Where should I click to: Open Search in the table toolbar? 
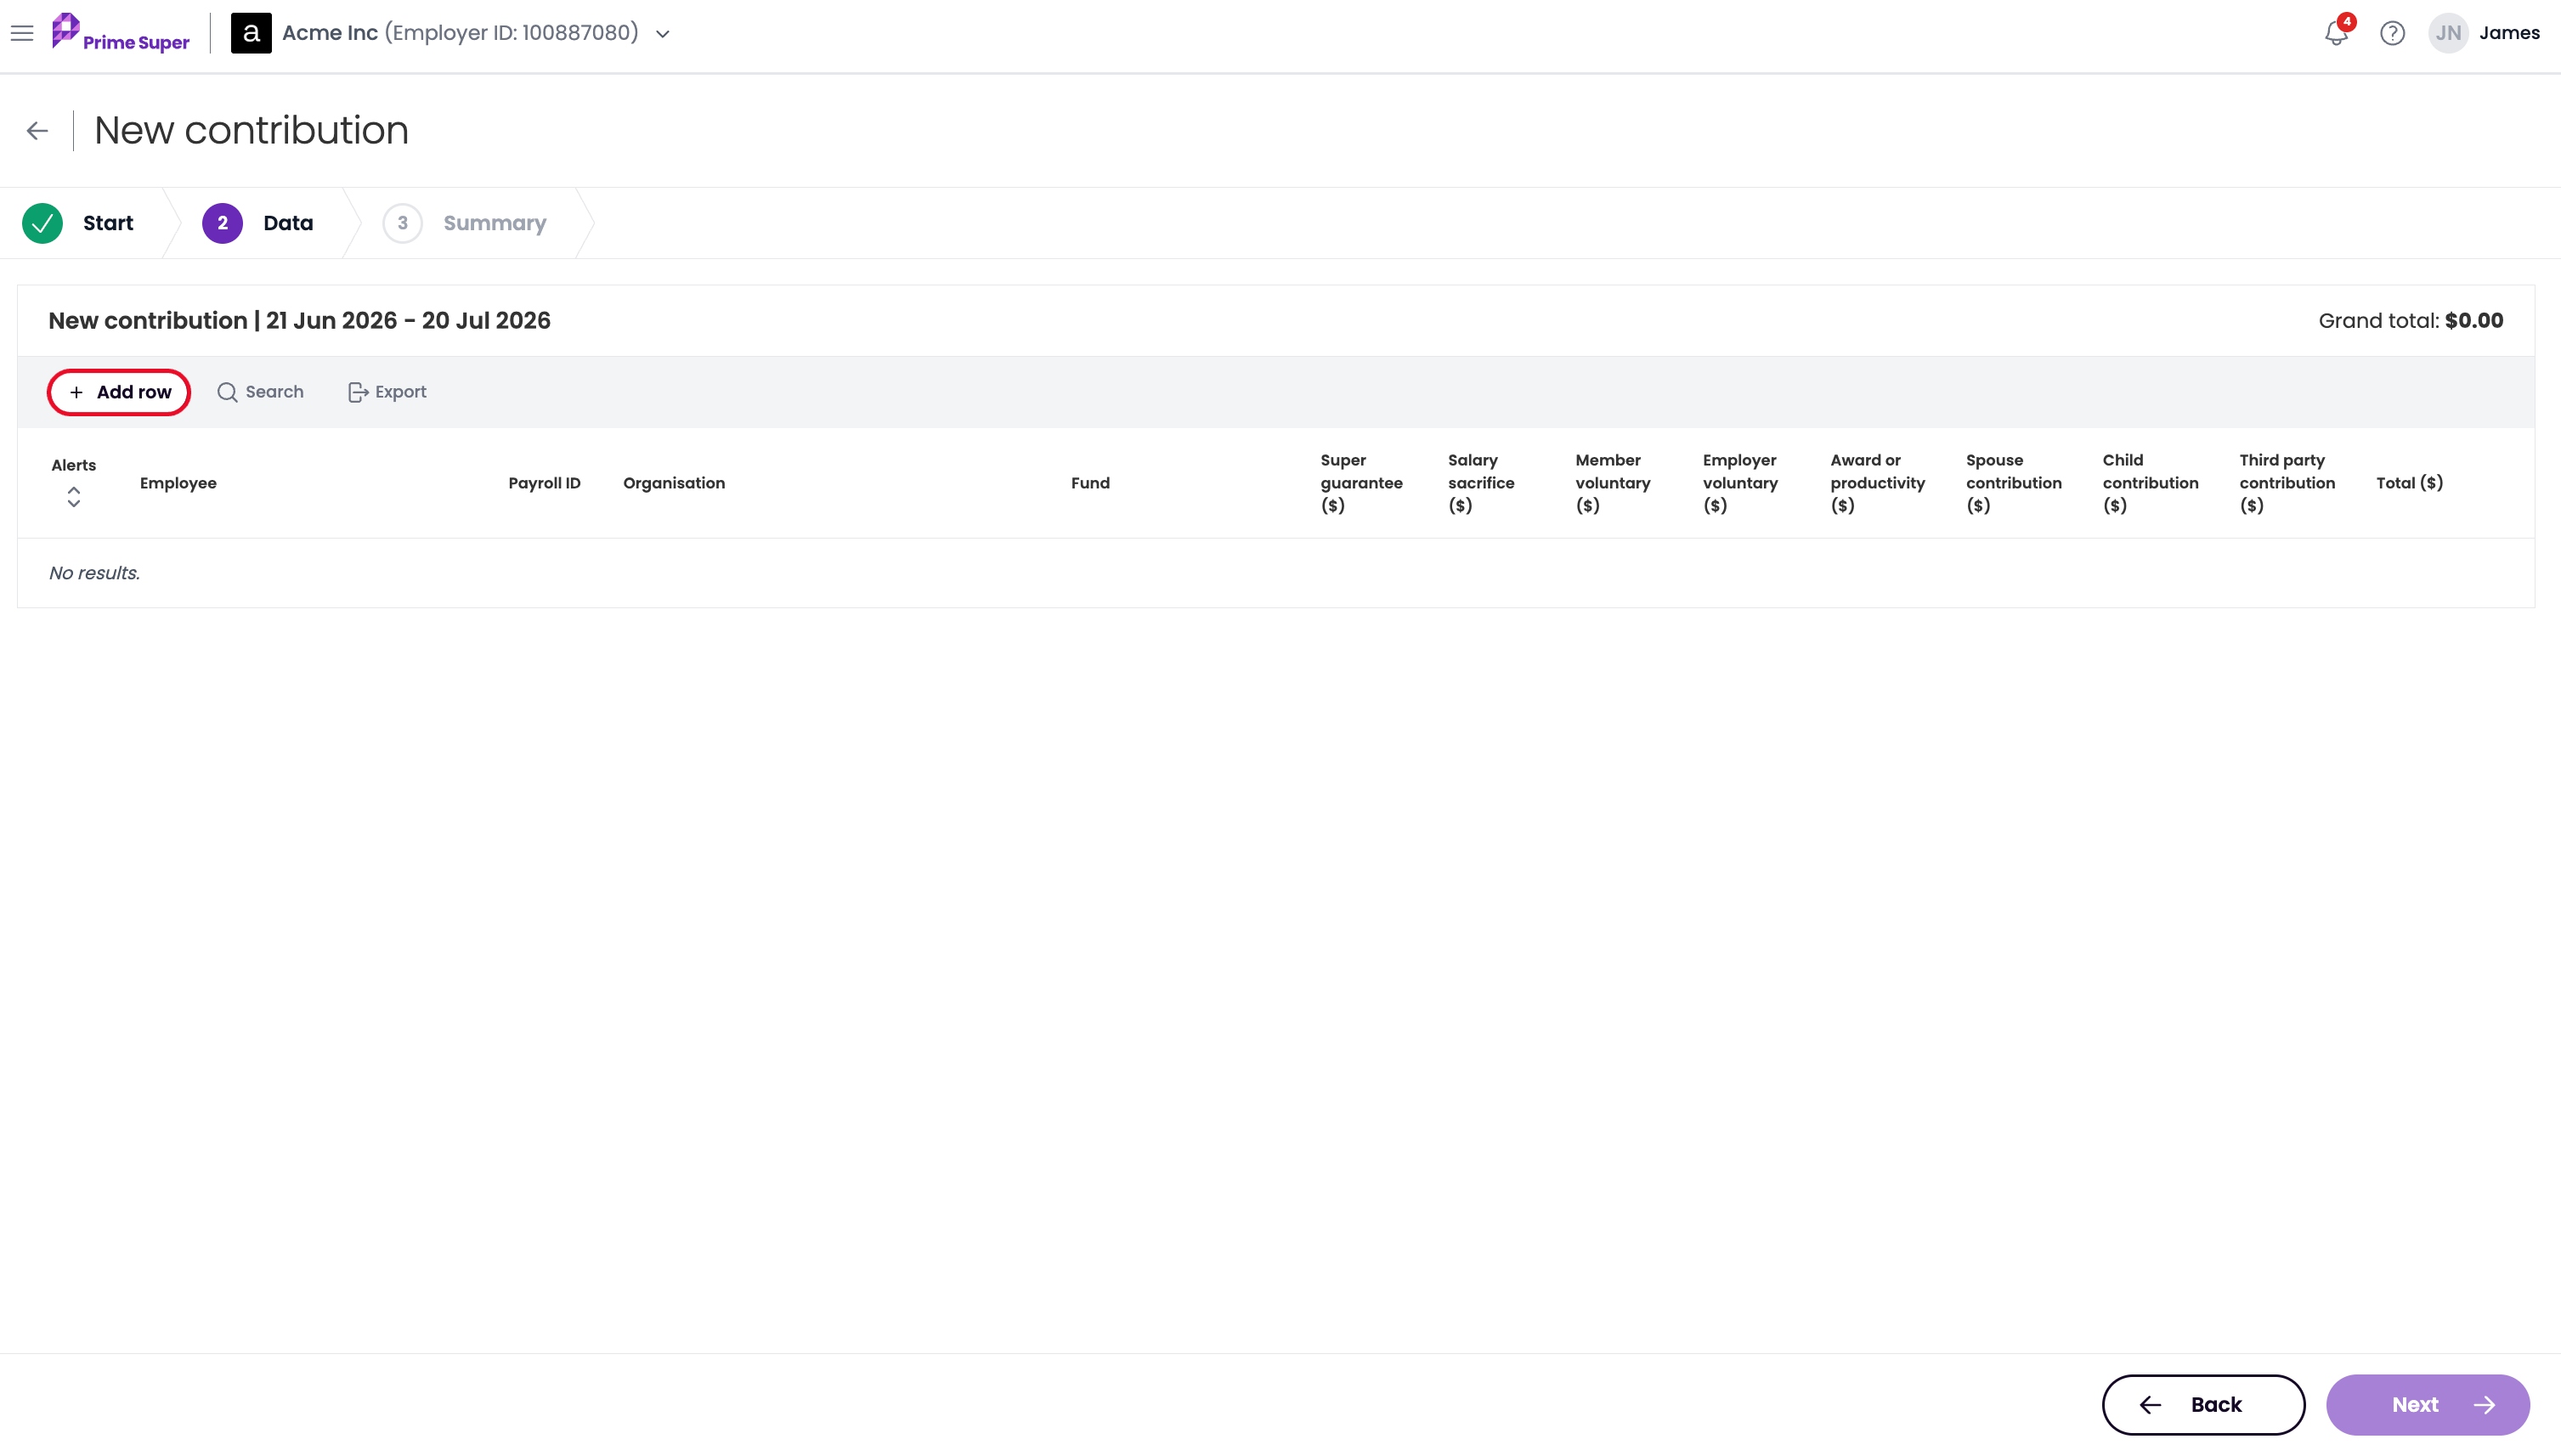(260, 392)
